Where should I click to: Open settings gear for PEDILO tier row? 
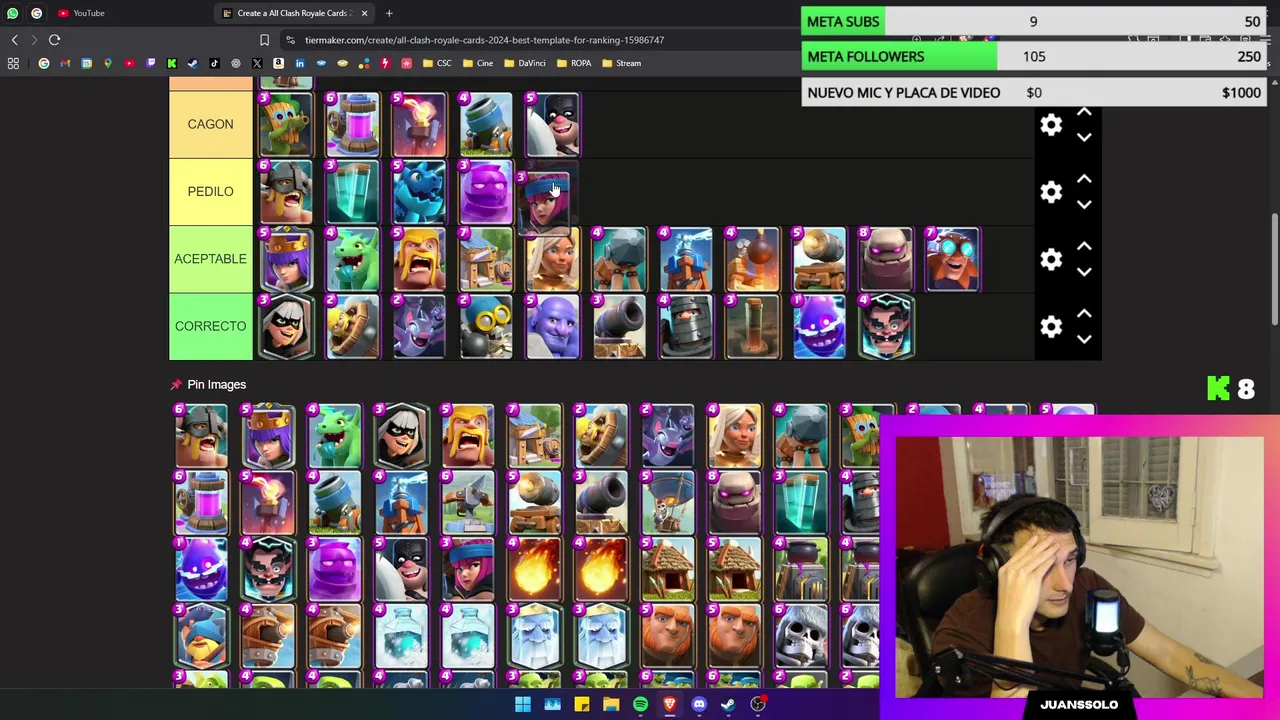pyautogui.click(x=1051, y=191)
